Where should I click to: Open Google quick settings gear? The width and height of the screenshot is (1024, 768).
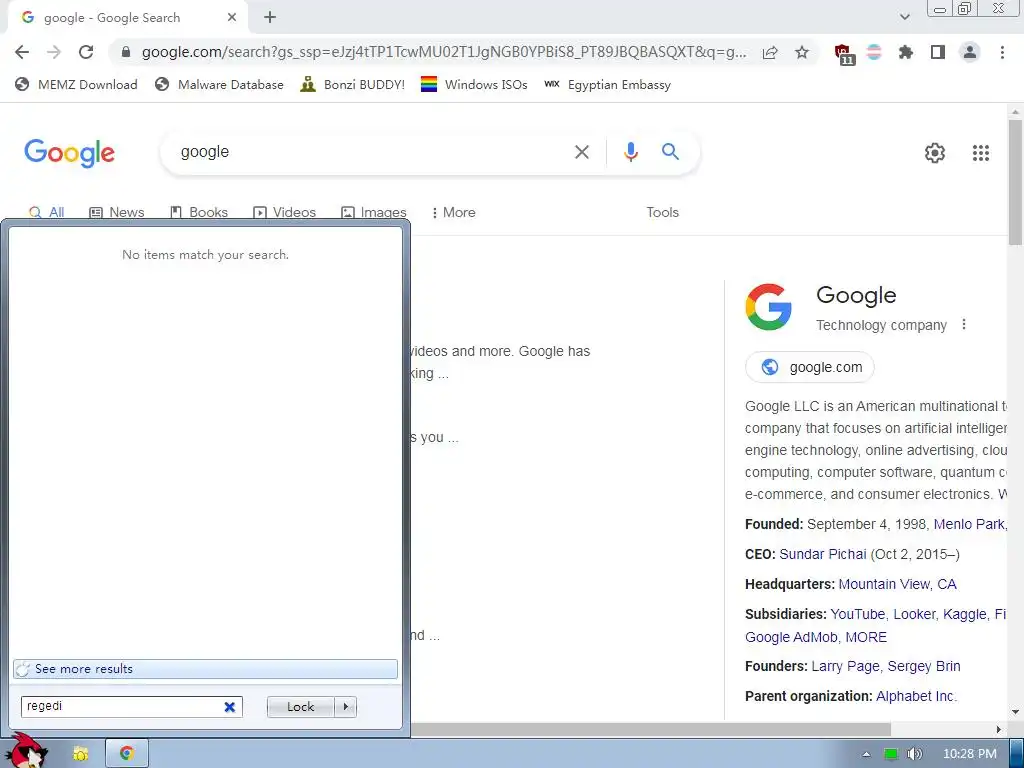click(x=935, y=153)
